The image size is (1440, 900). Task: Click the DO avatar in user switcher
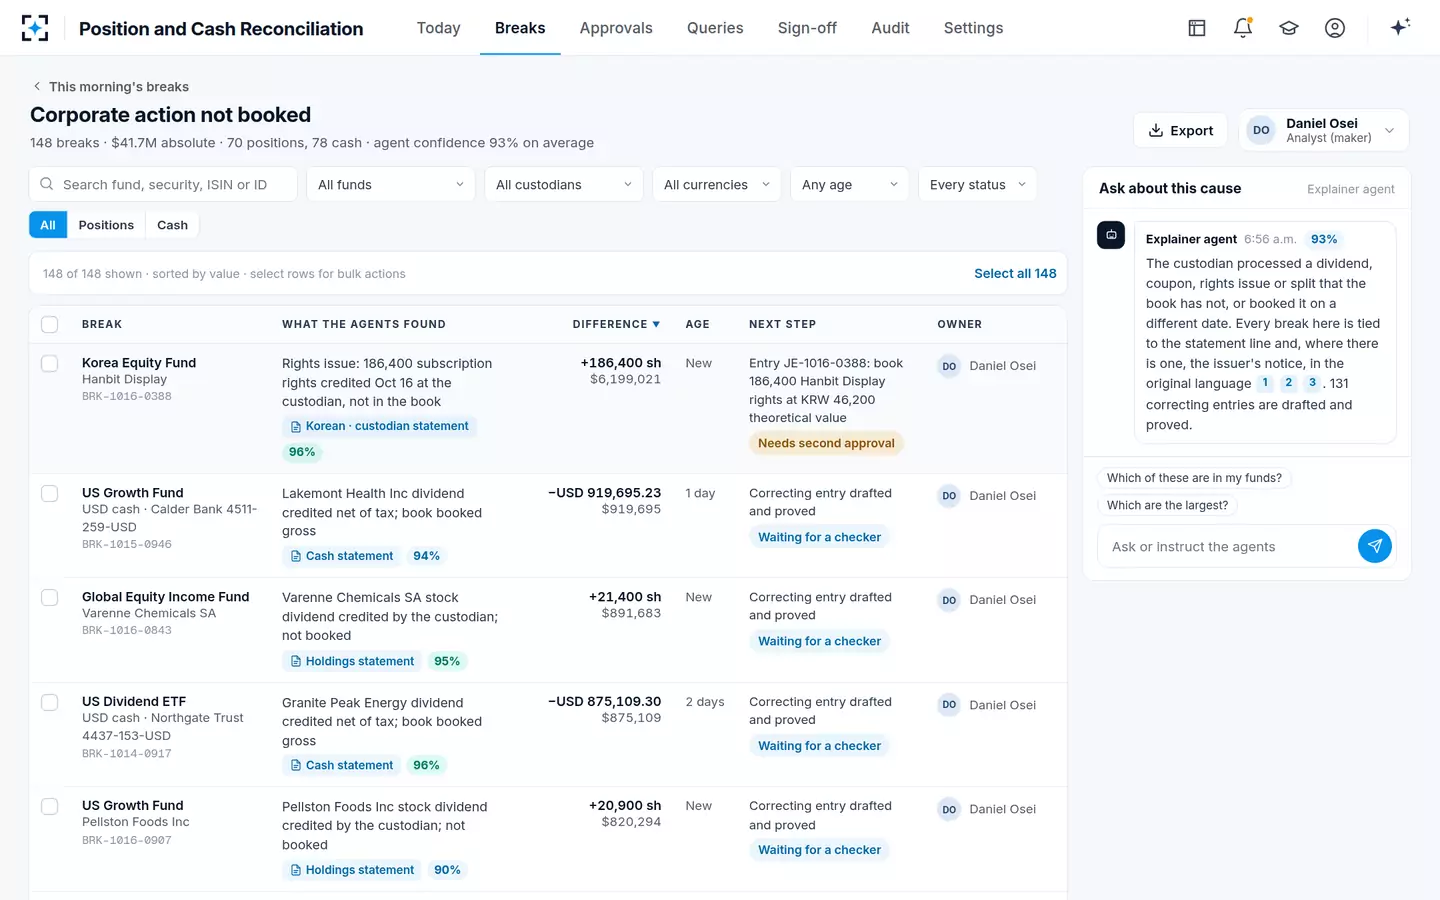click(1261, 130)
